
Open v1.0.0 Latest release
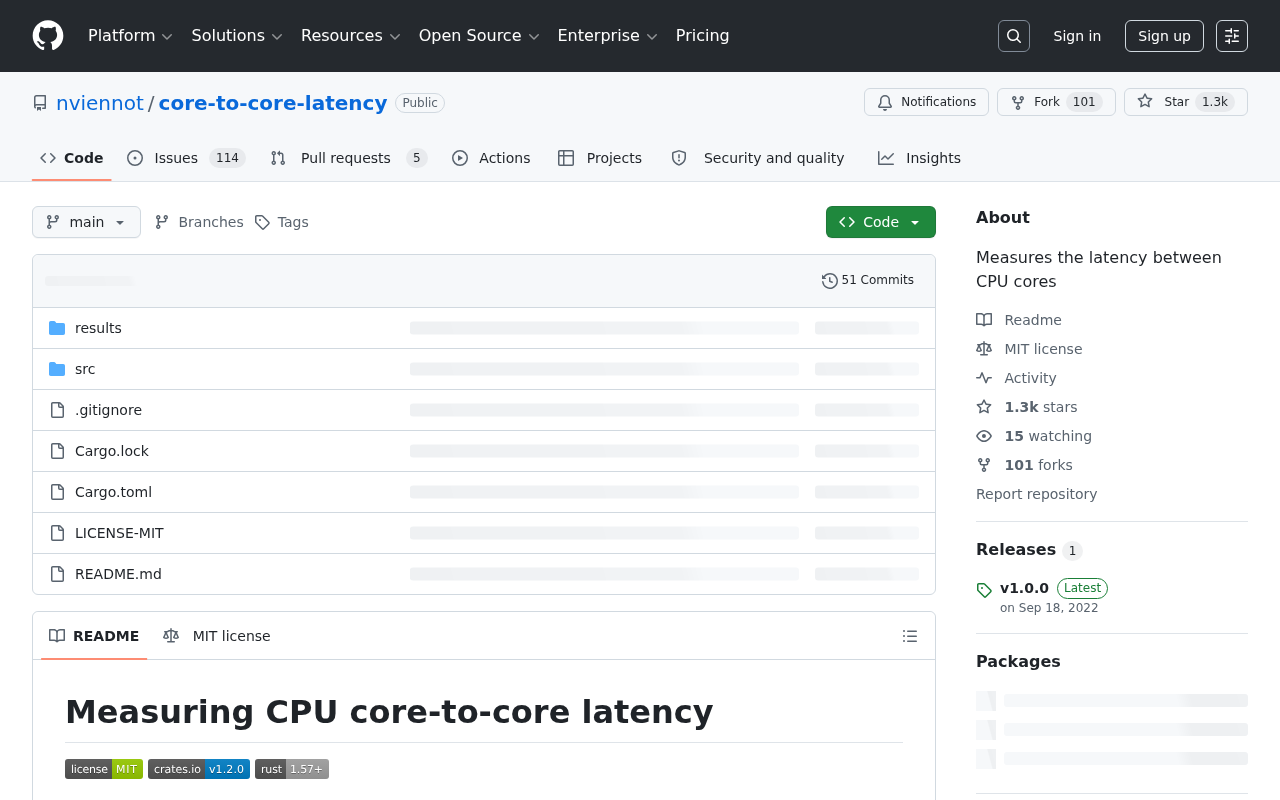1053,588
